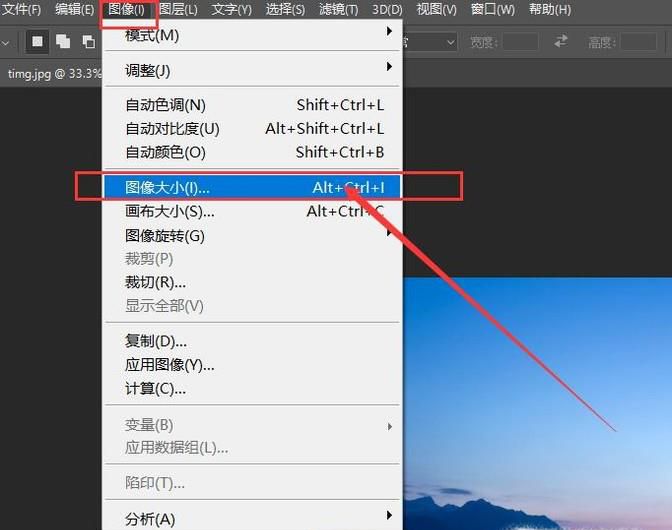This screenshot has height=530, width=672.
Task: Choose 复制(D)... menu entry
Action: tap(252, 341)
